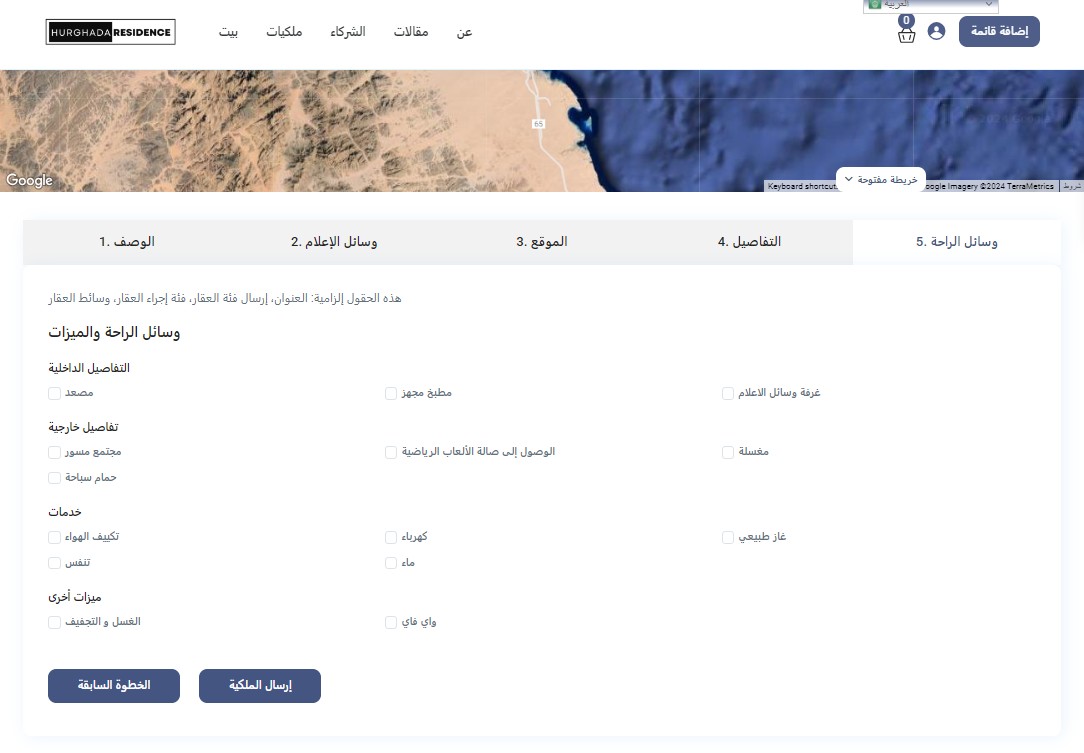Enable the مطبخ مجهز option

391,393
